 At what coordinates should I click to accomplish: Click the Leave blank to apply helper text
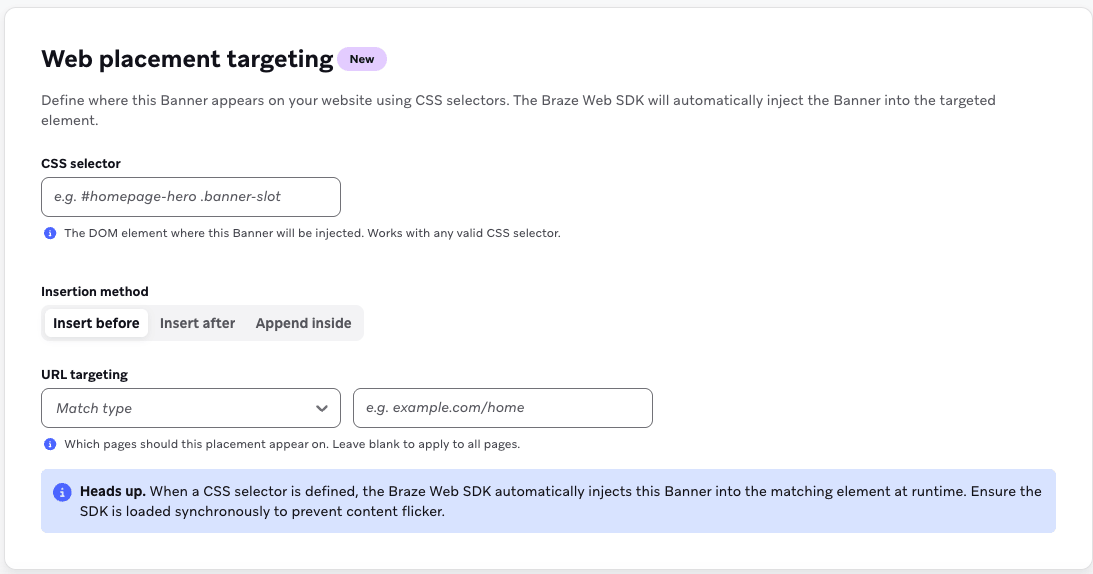[x=426, y=444]
